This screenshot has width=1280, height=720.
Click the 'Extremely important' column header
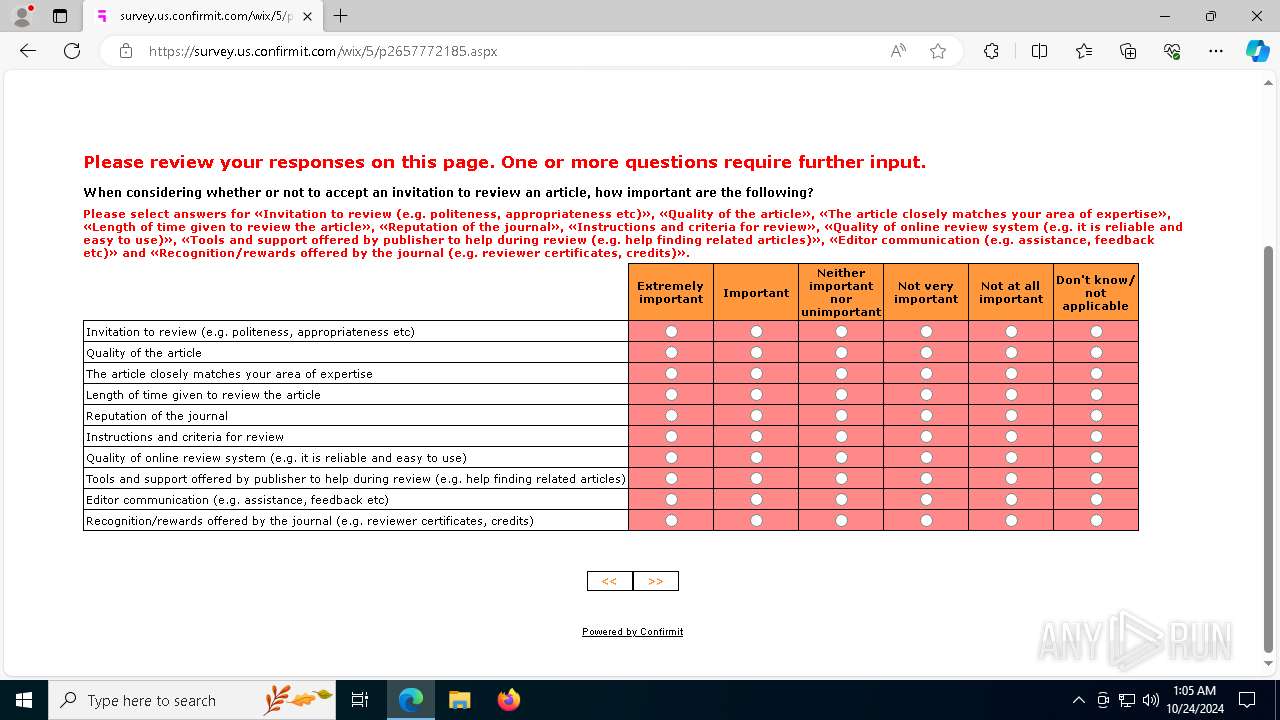click(671, 292)
